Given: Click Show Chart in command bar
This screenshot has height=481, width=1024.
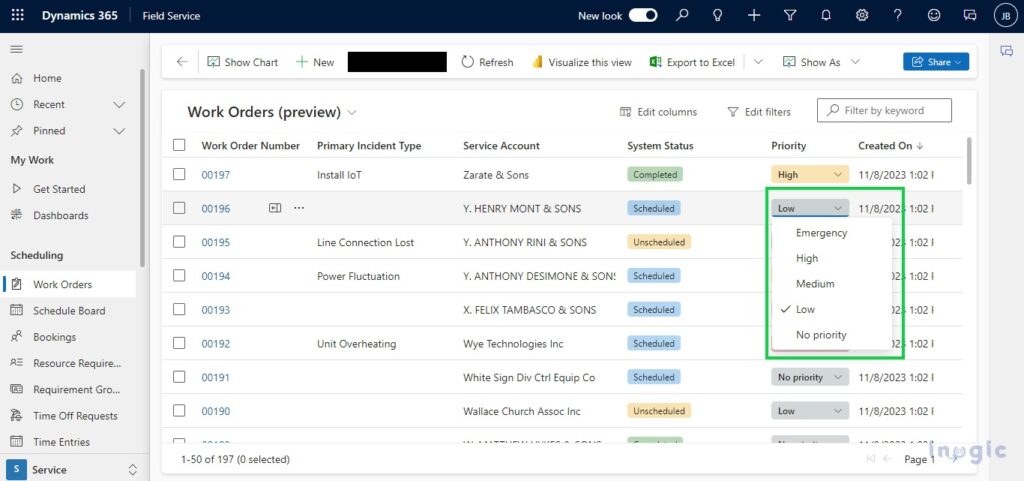Looking at the screenshot, I should 242,62.
